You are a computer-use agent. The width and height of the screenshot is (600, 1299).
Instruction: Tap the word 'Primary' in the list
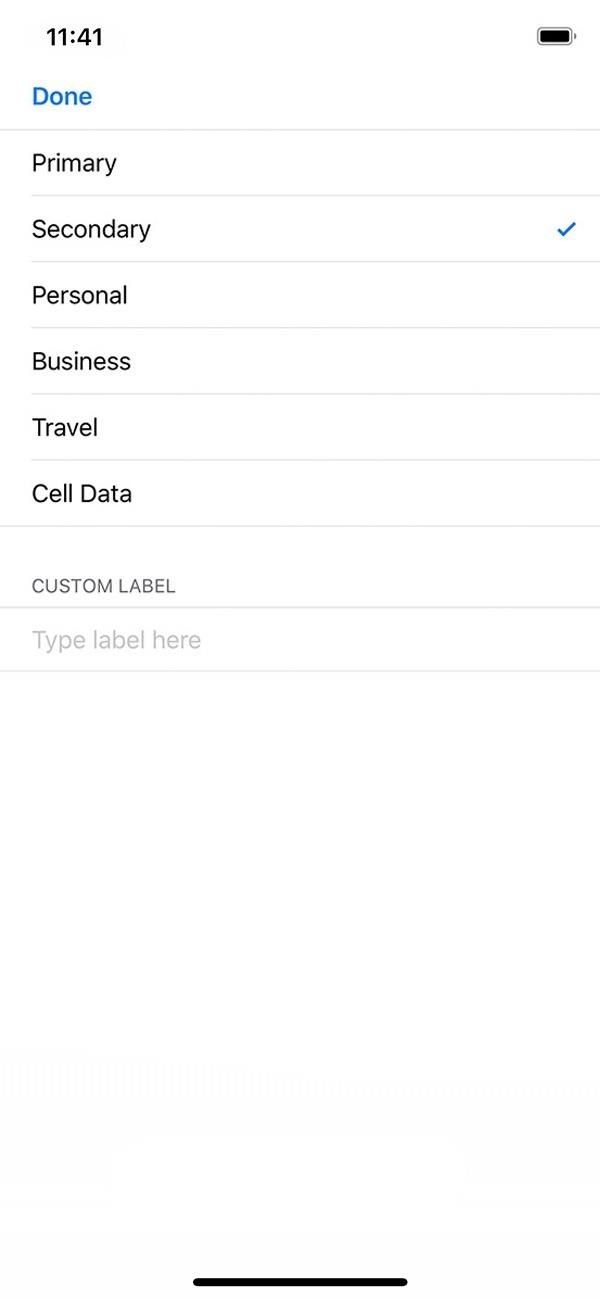(x=74, y=163)
